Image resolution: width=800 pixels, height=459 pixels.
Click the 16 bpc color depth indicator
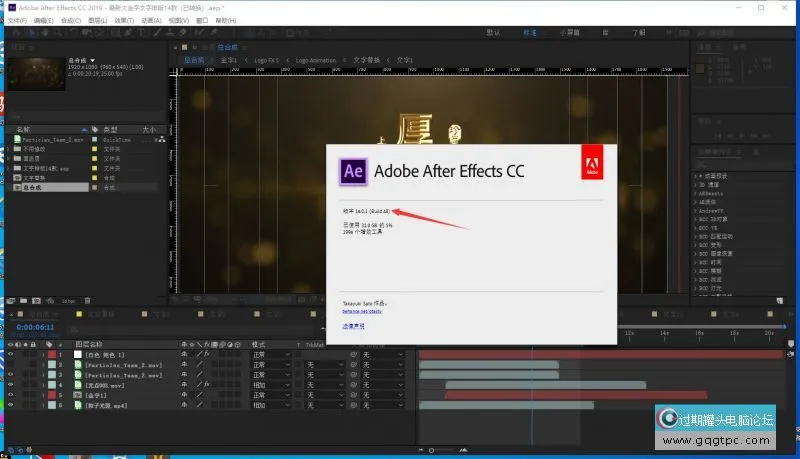[x=68, y=301]
